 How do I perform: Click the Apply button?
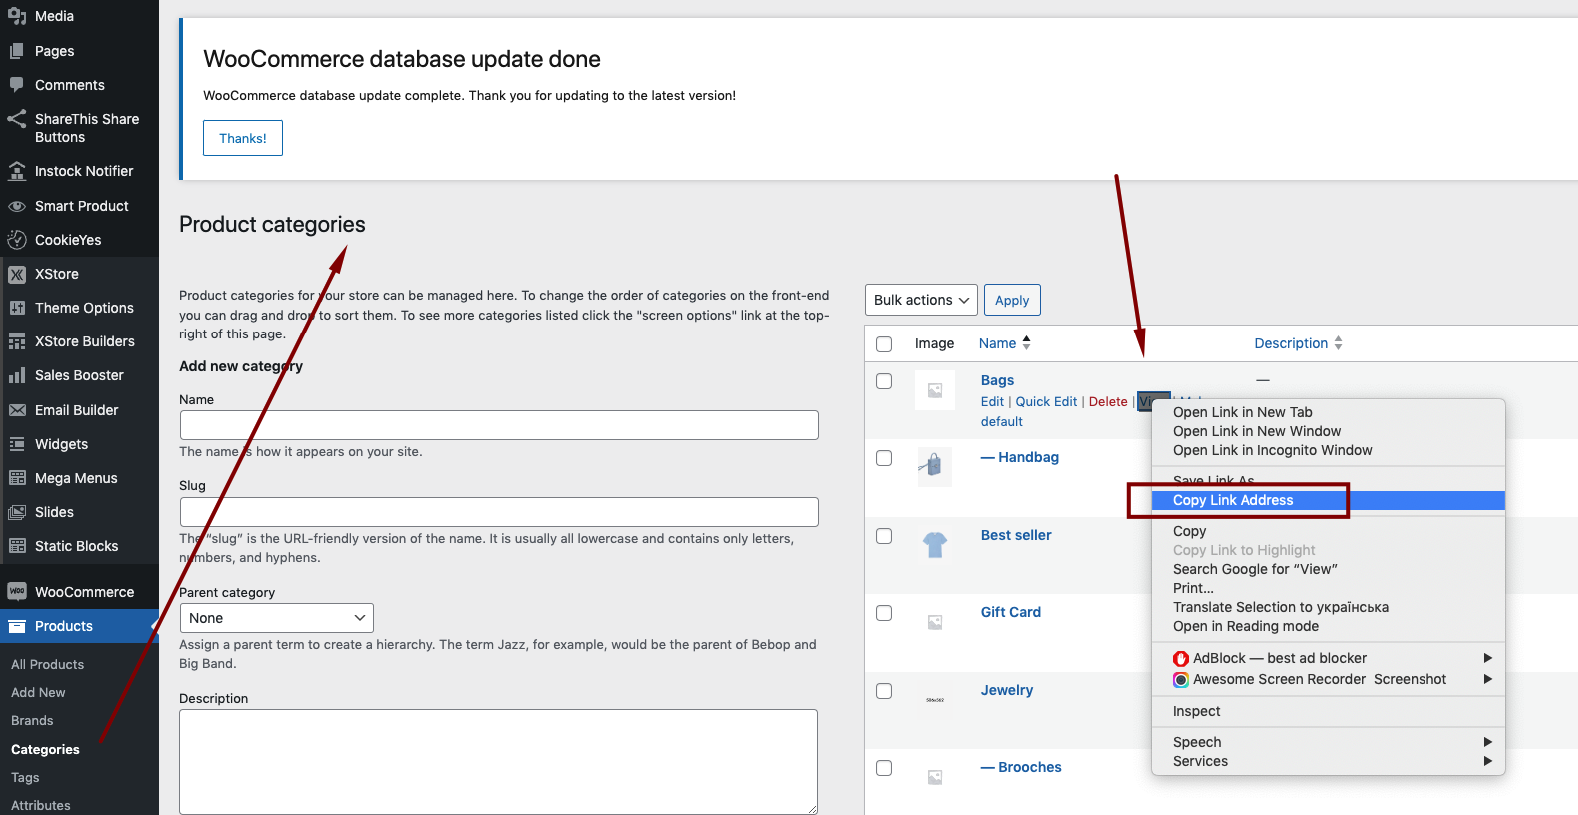click(1012, 300)
